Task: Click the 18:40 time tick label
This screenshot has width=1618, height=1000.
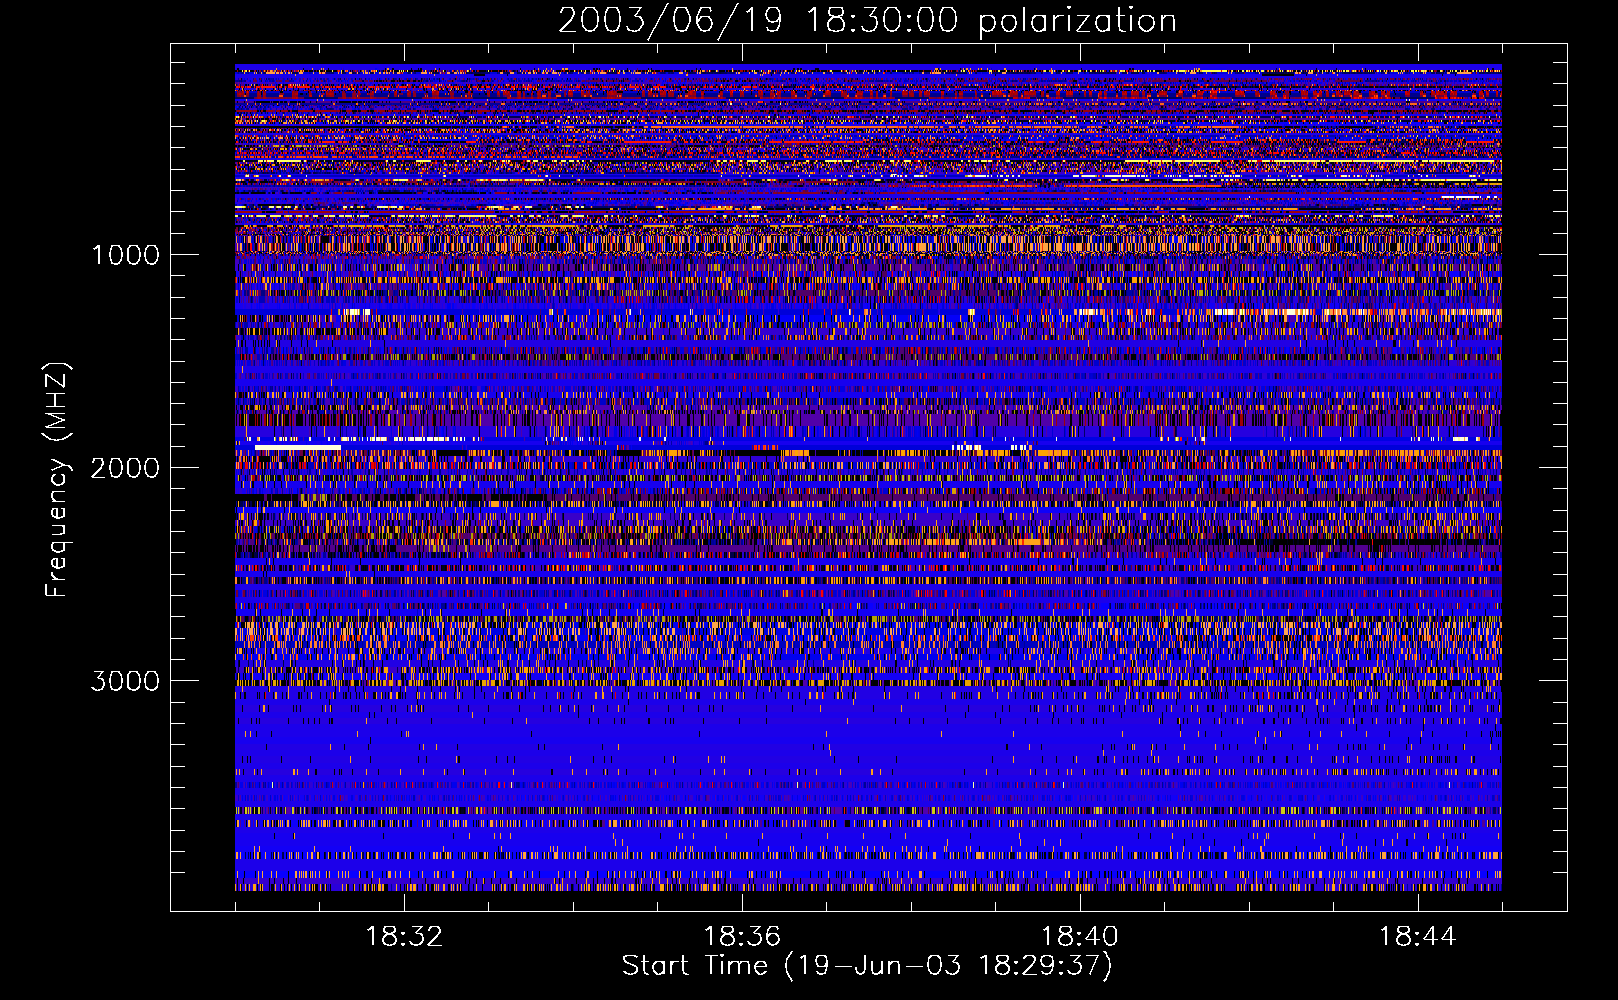Action: pyautogui.click(x=1080, y=937)
